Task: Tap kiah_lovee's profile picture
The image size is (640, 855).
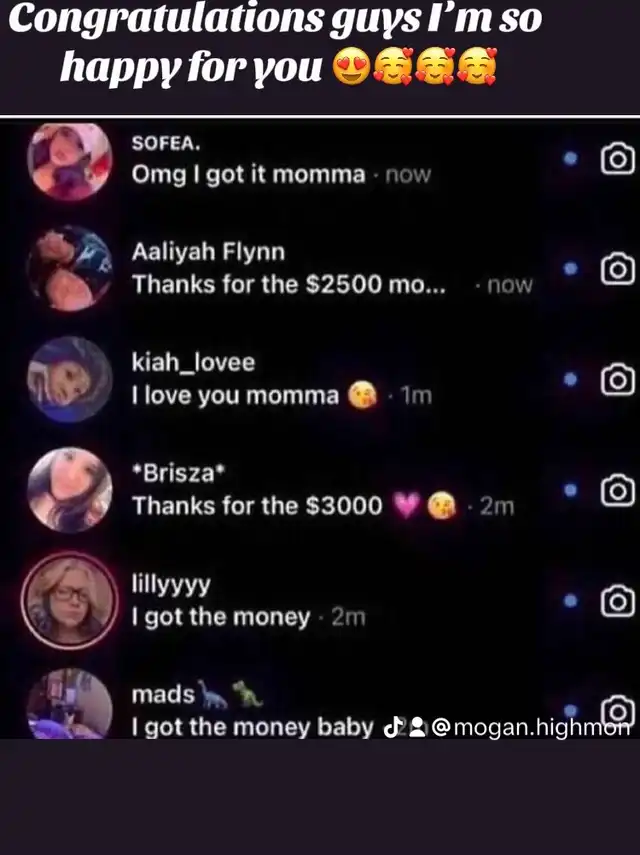Action: tap(70, 380)
